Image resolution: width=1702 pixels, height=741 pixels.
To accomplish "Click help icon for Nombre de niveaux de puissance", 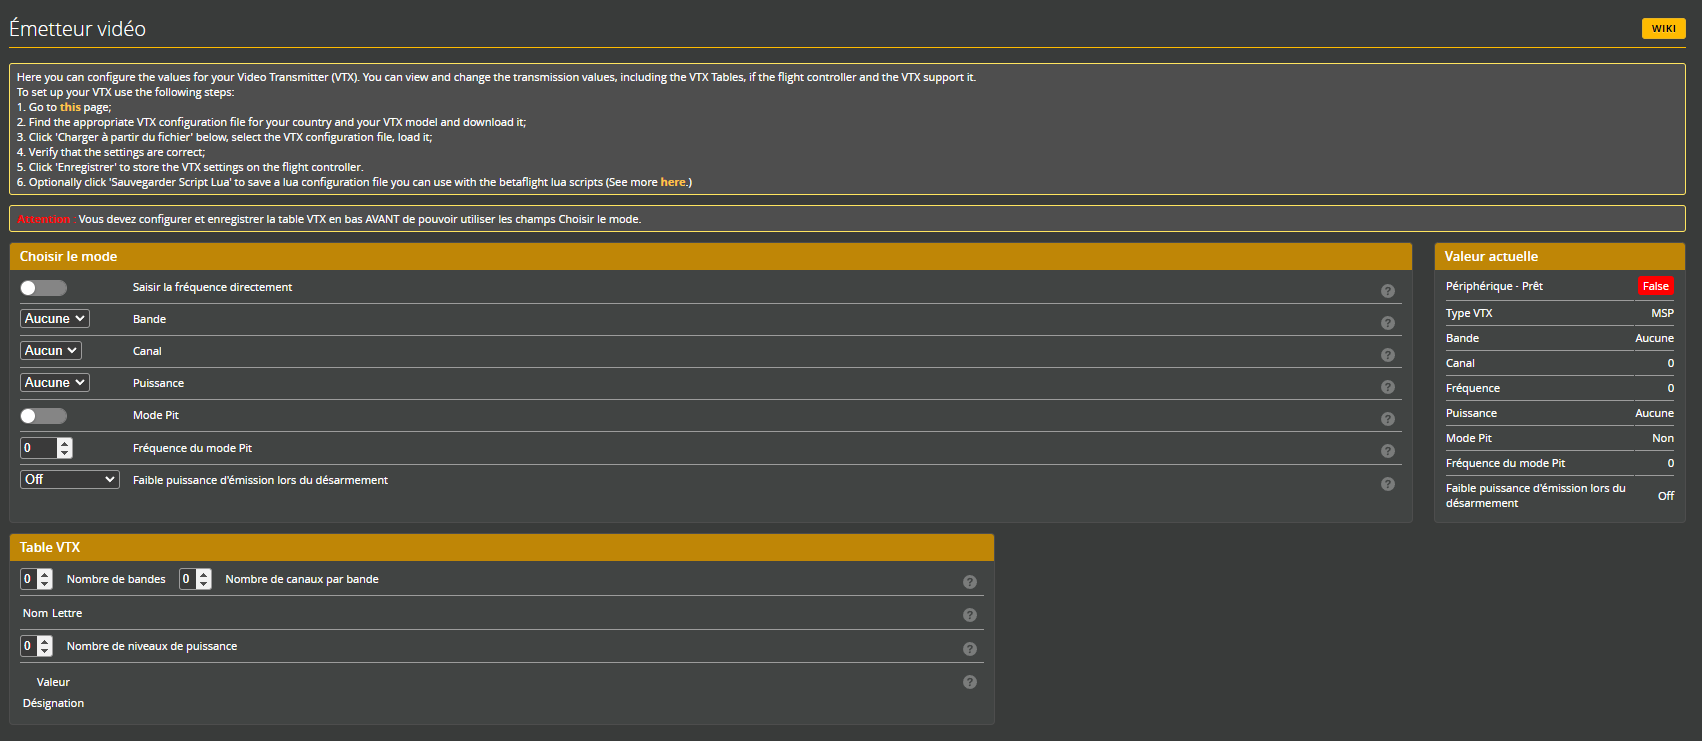I will point(969,649).
